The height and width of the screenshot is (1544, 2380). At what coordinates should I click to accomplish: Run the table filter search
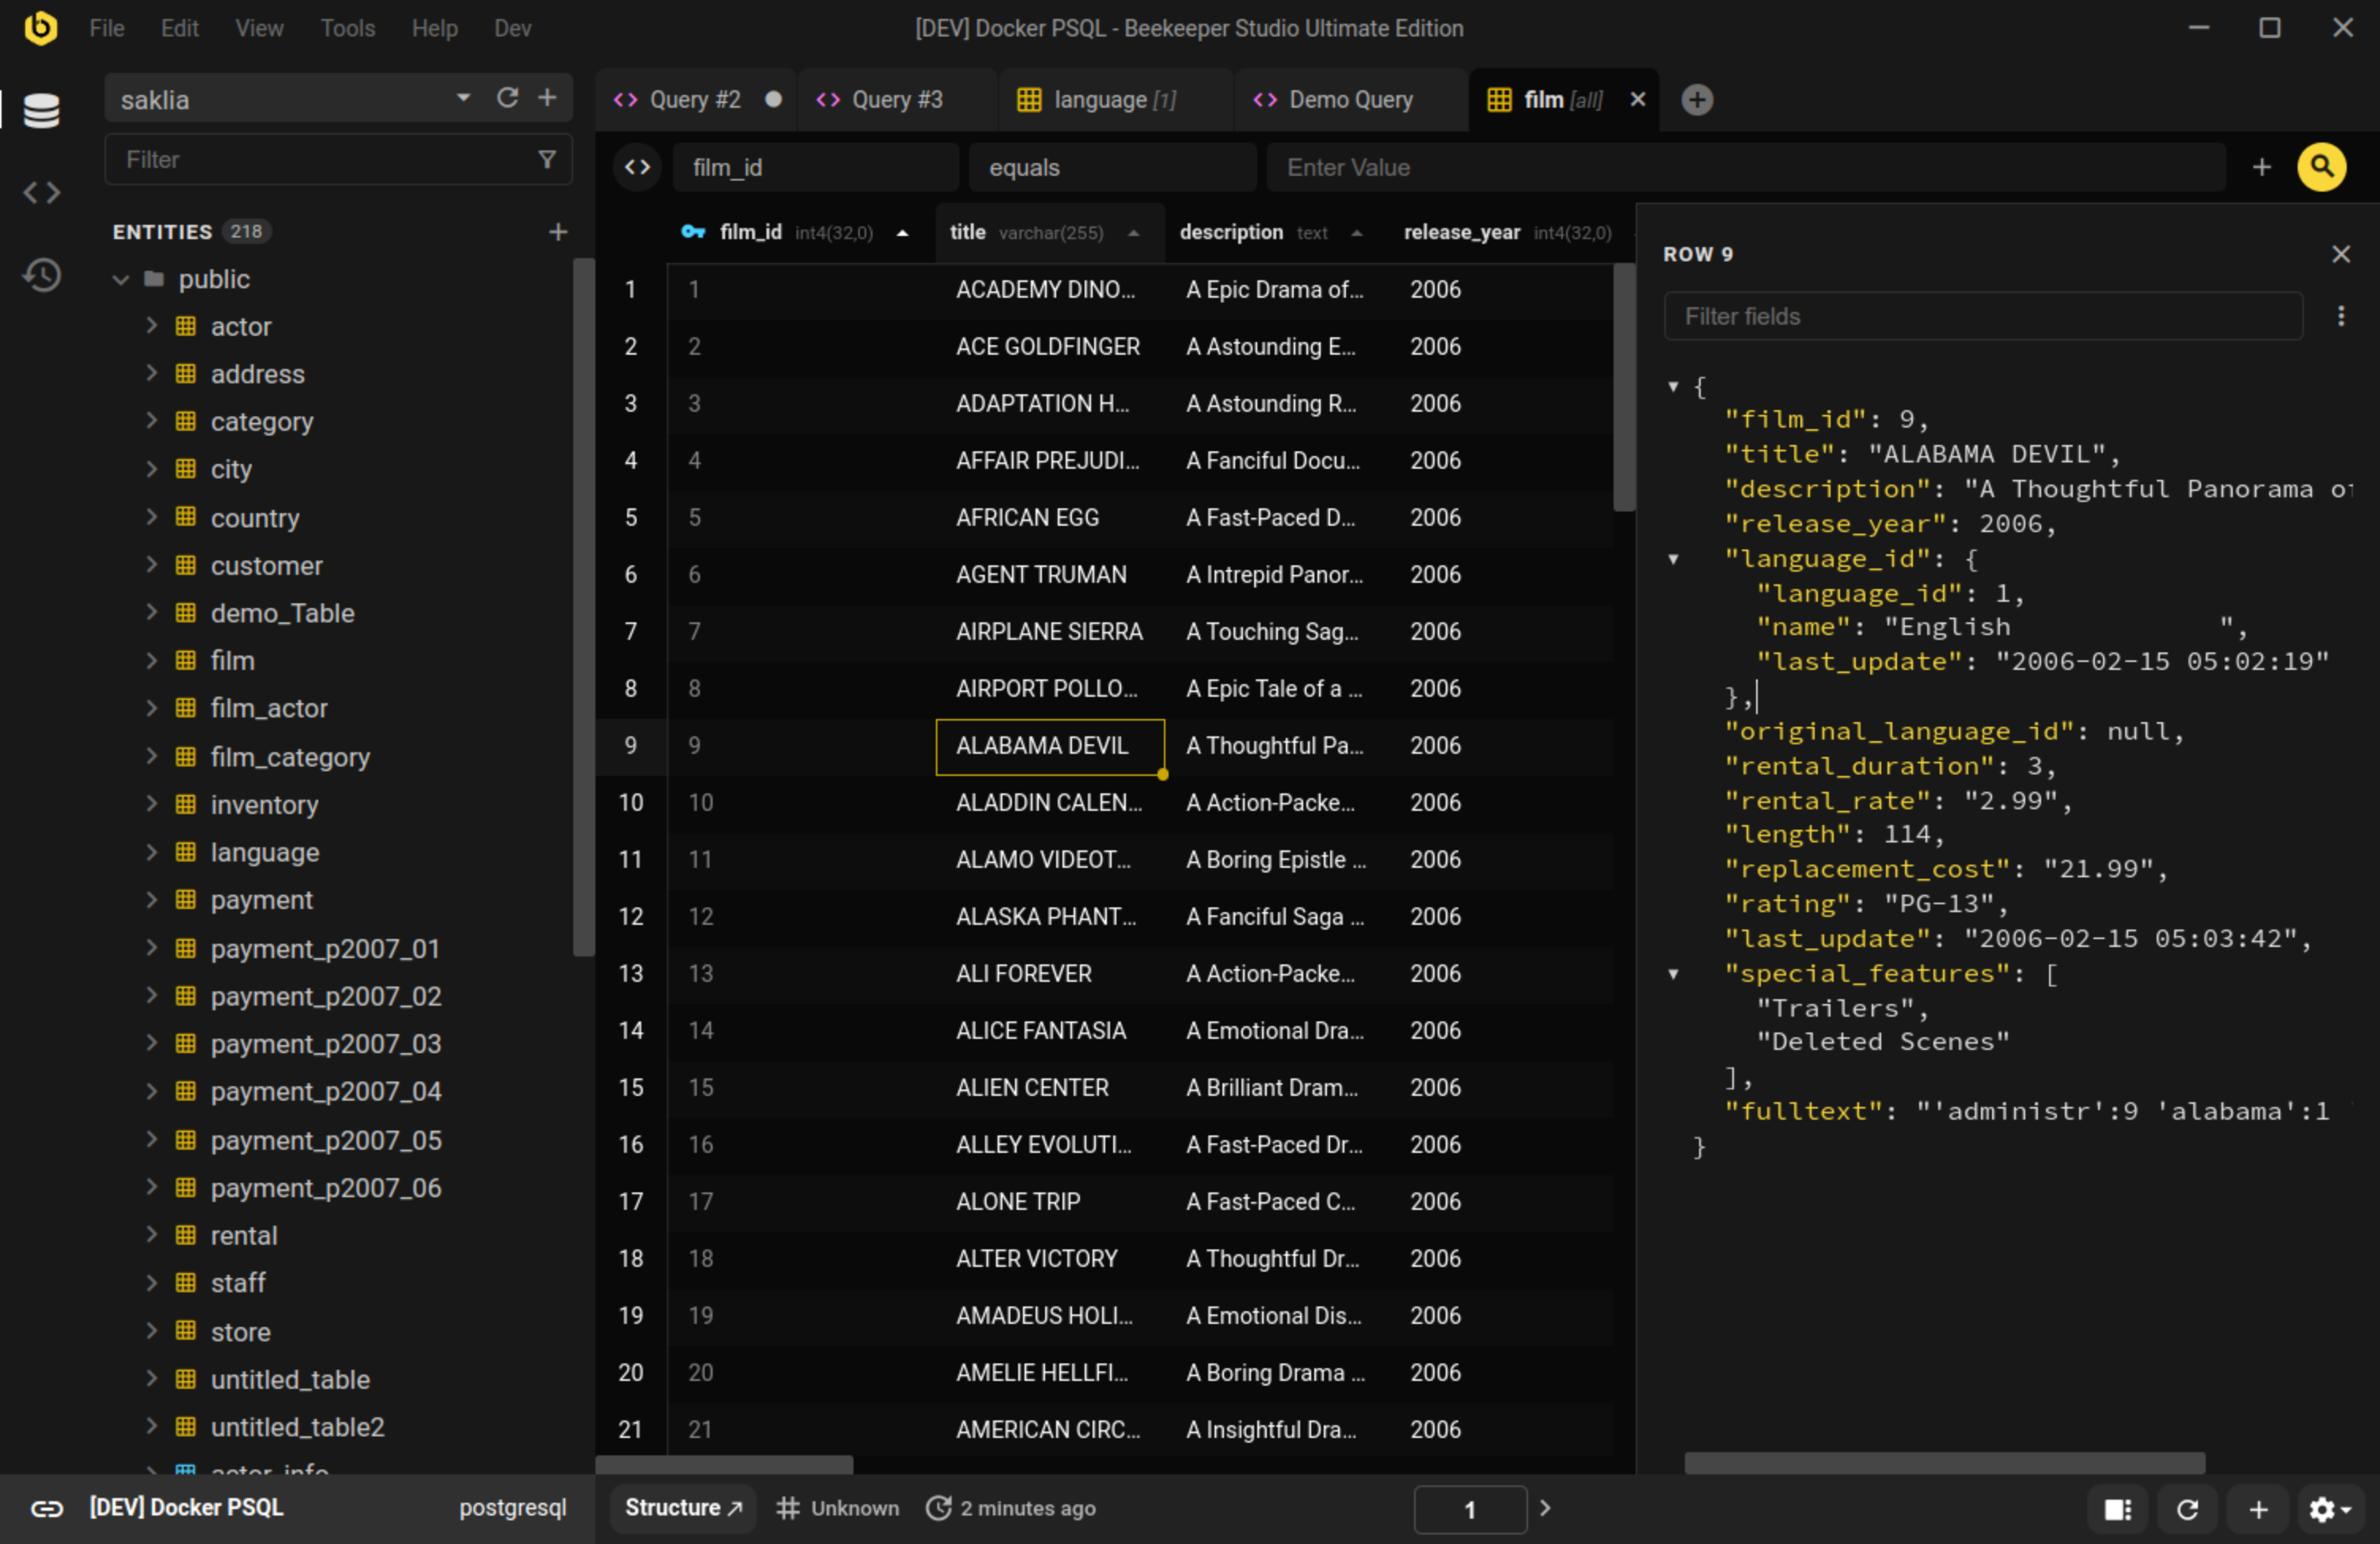tap(2321, 167)
